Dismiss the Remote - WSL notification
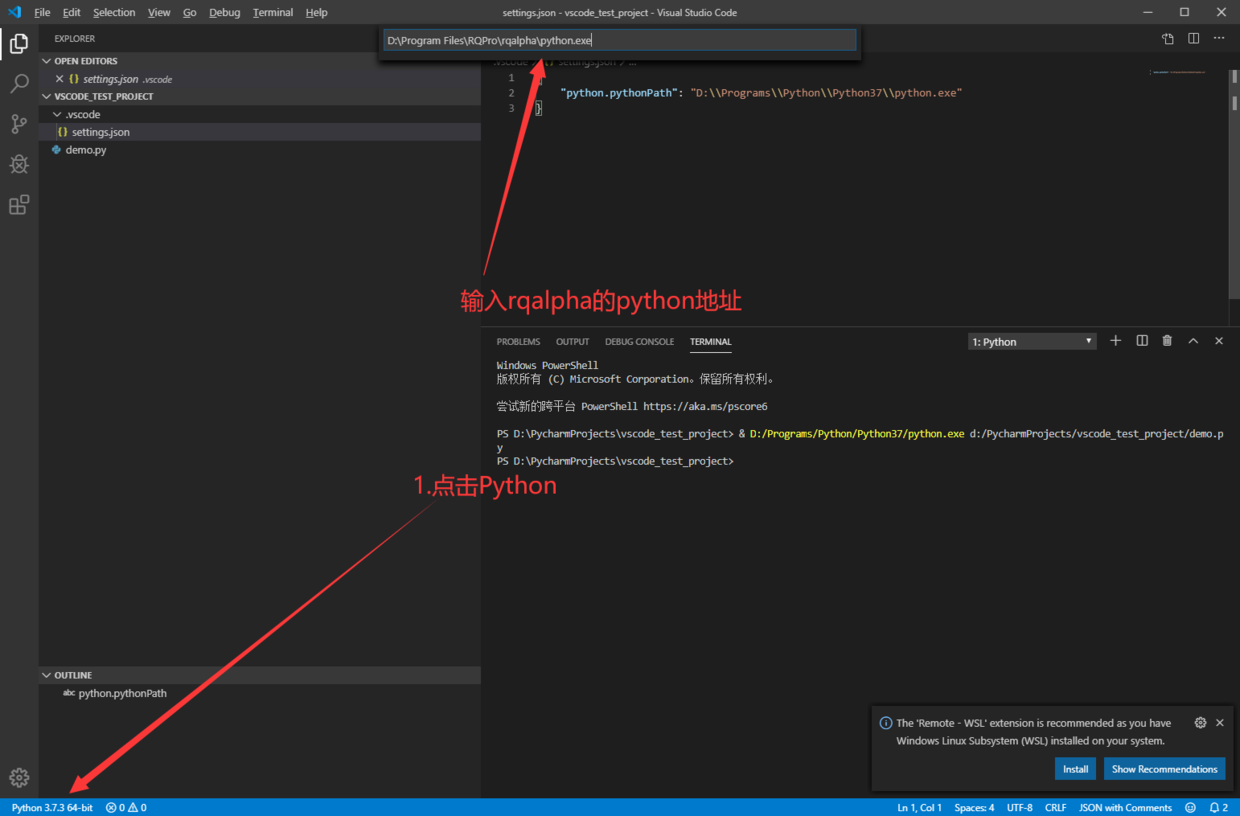This screenshot has width=1240, height=816. point(1220,722)
